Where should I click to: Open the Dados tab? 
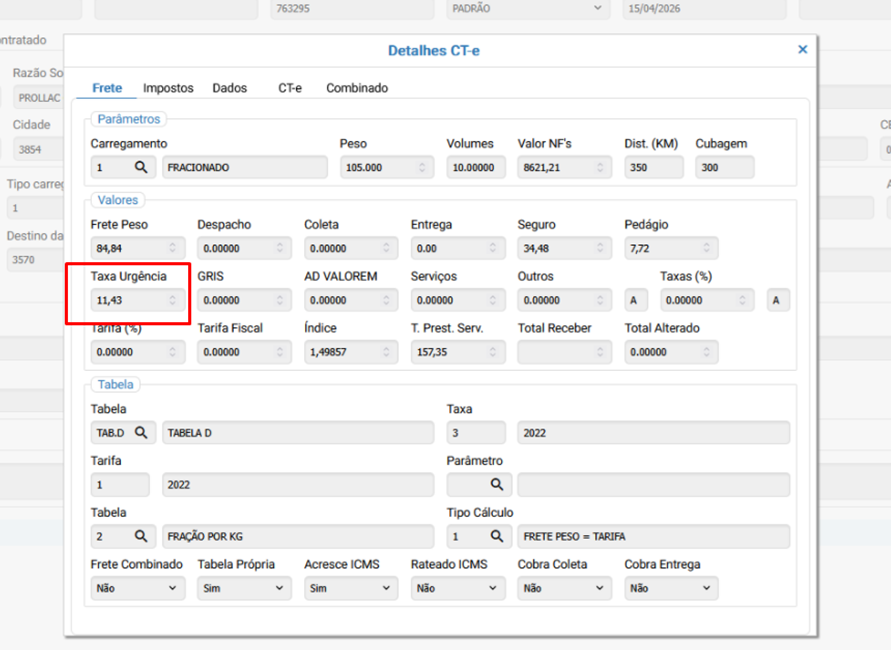[229, 88]
